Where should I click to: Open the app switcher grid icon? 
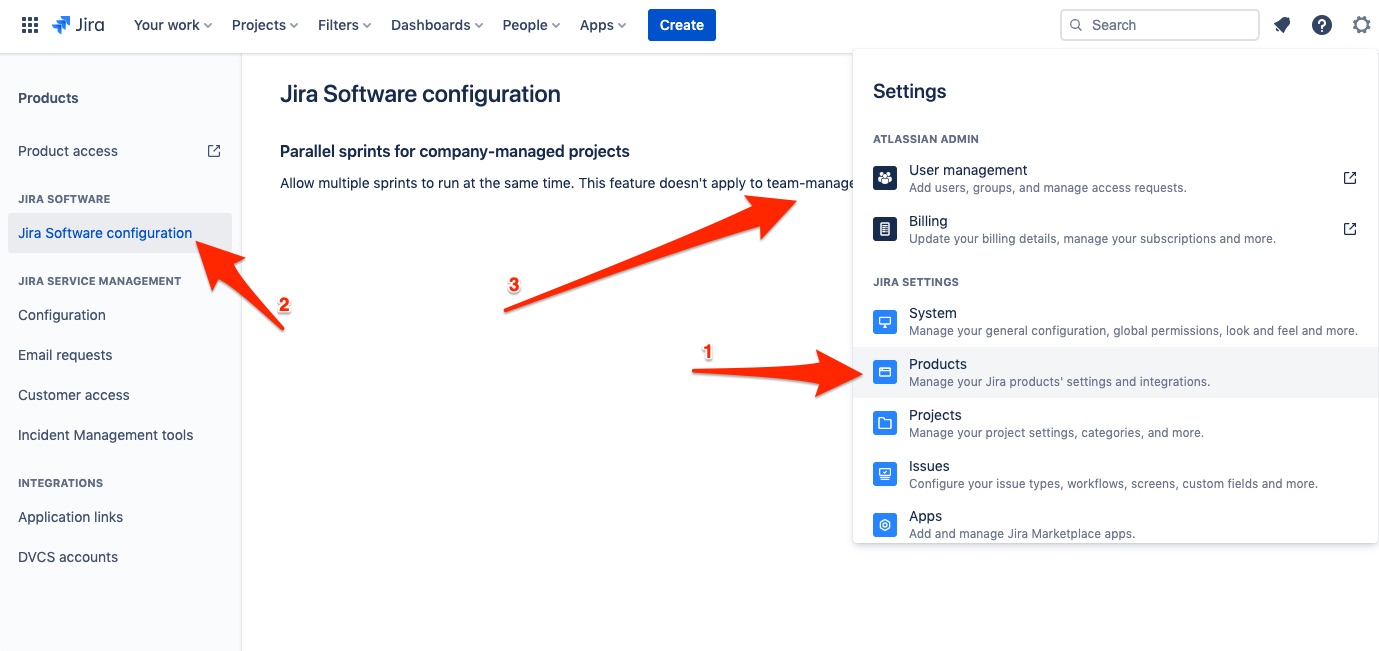29,24
